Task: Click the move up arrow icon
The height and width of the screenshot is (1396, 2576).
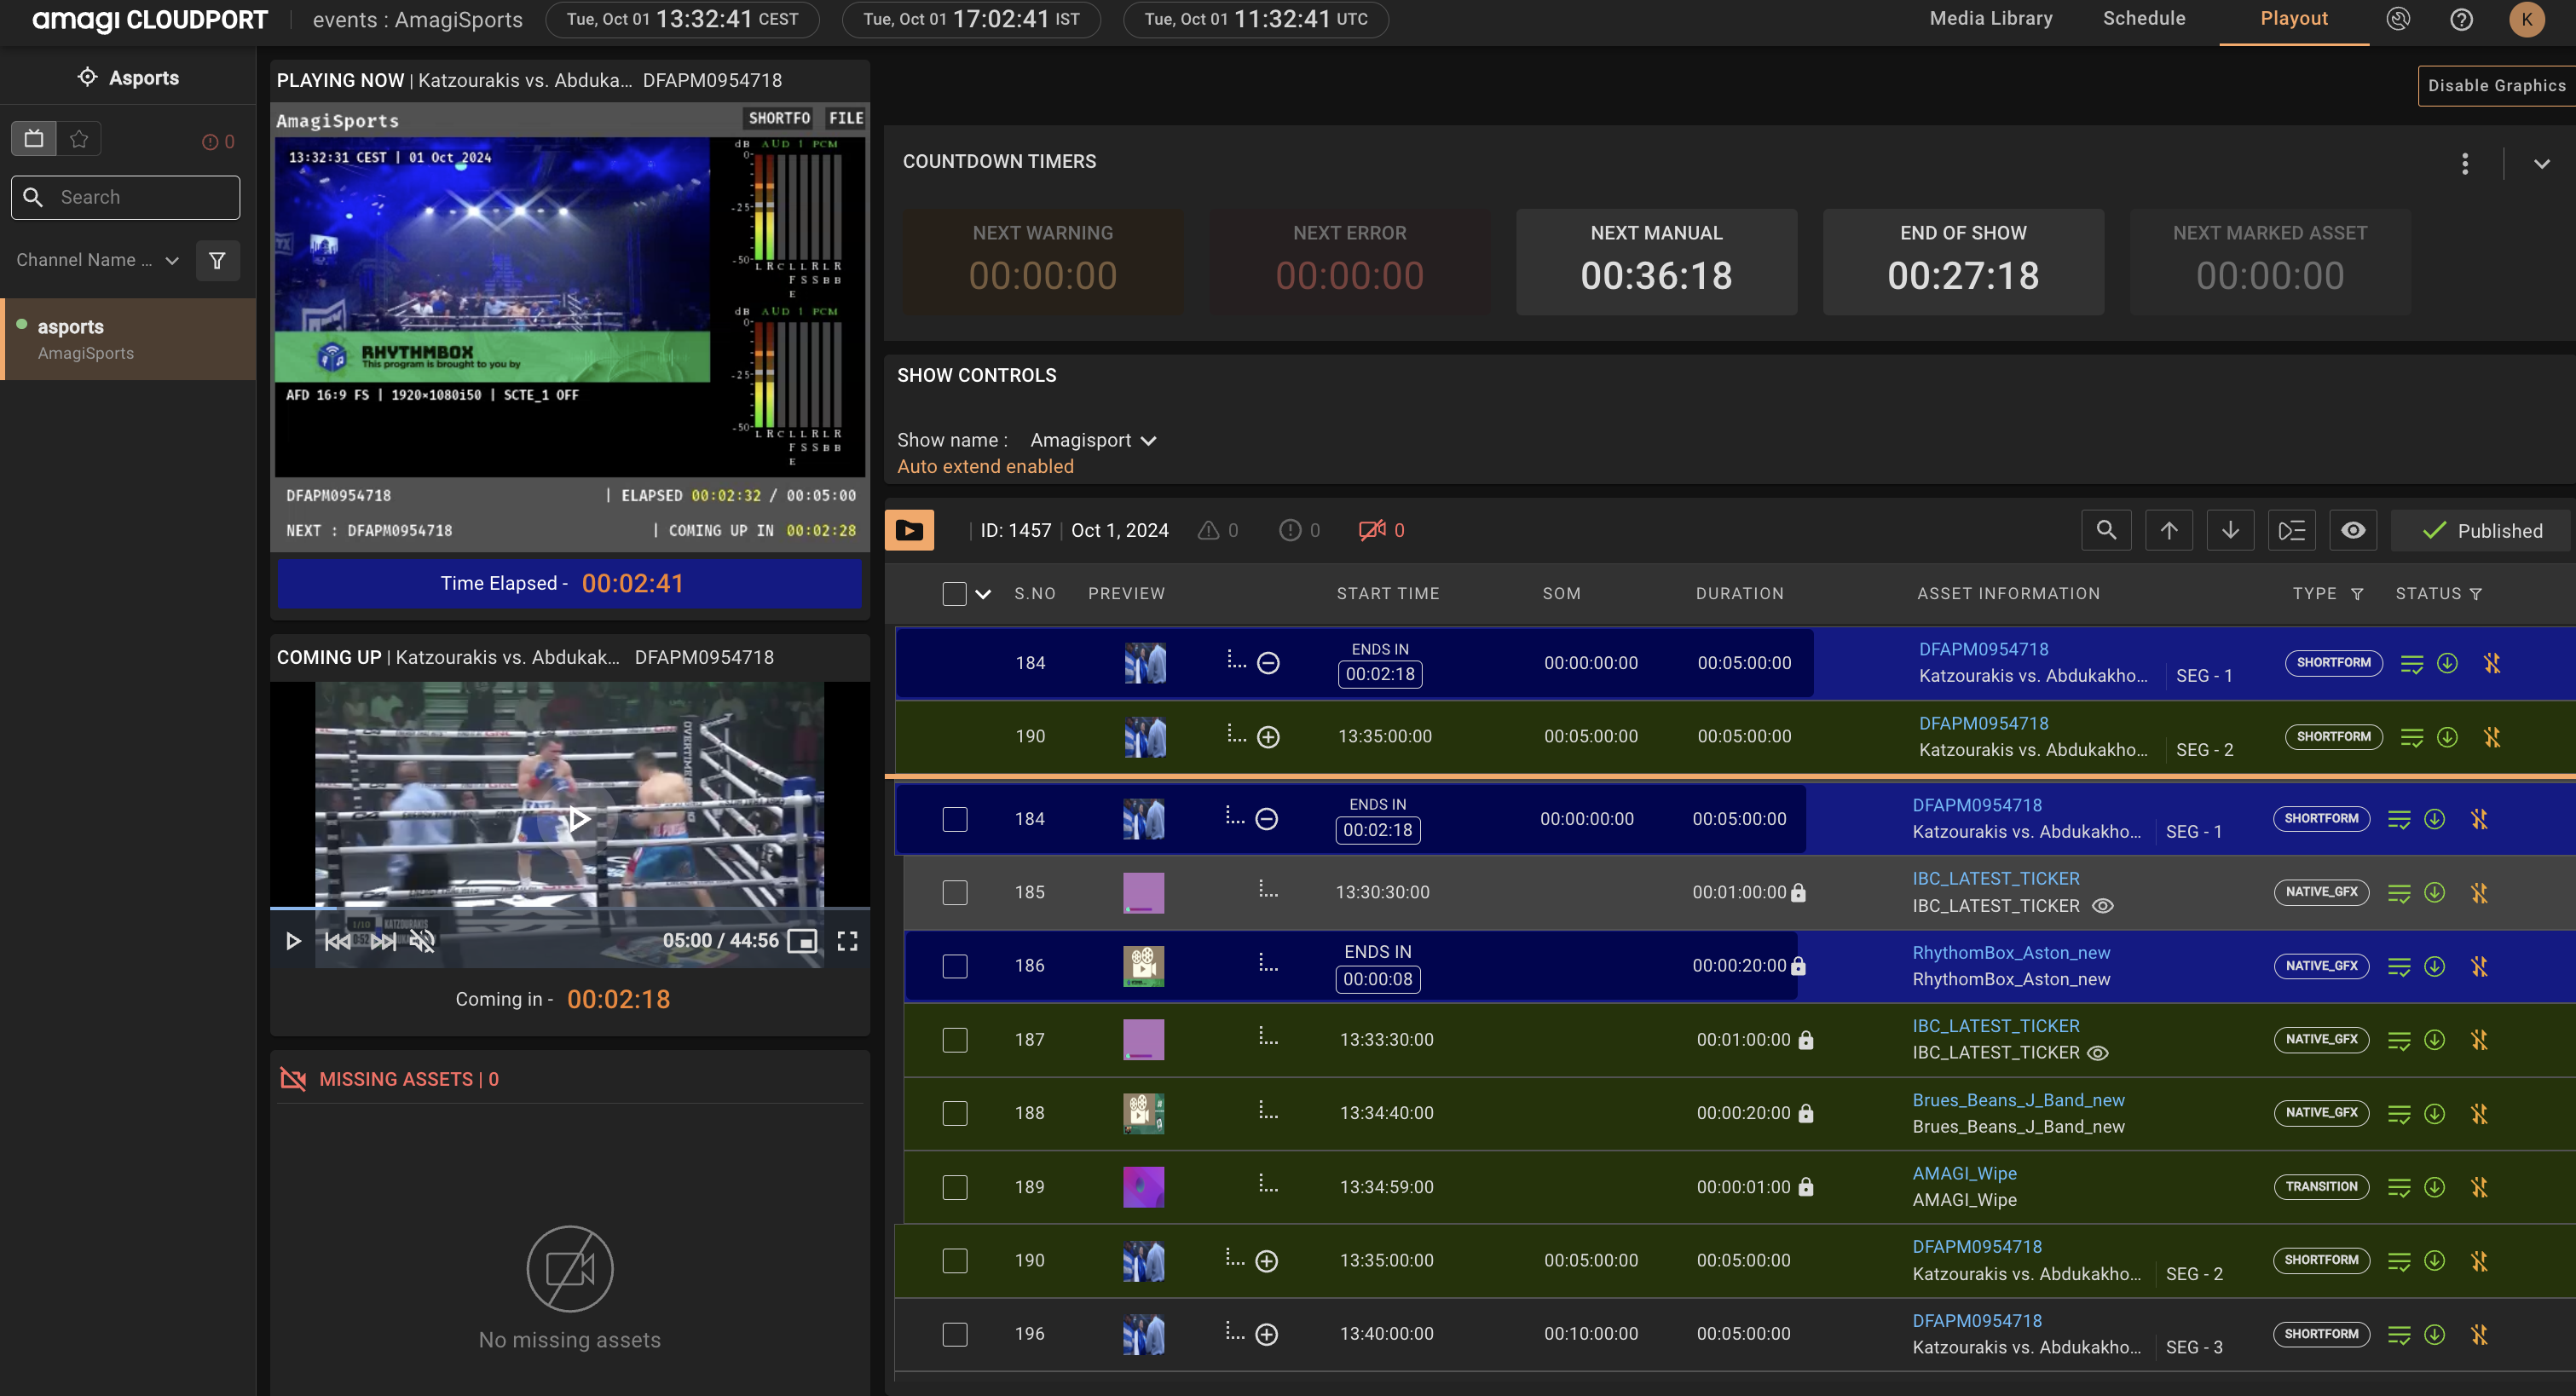Action: [2168, 530]
